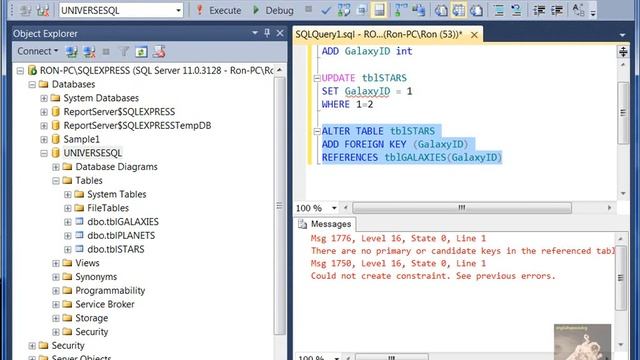This screenshot has height=360, width=640.
Task: Open the toolbar overflow options arrow
Action: (x=593, y=12)
